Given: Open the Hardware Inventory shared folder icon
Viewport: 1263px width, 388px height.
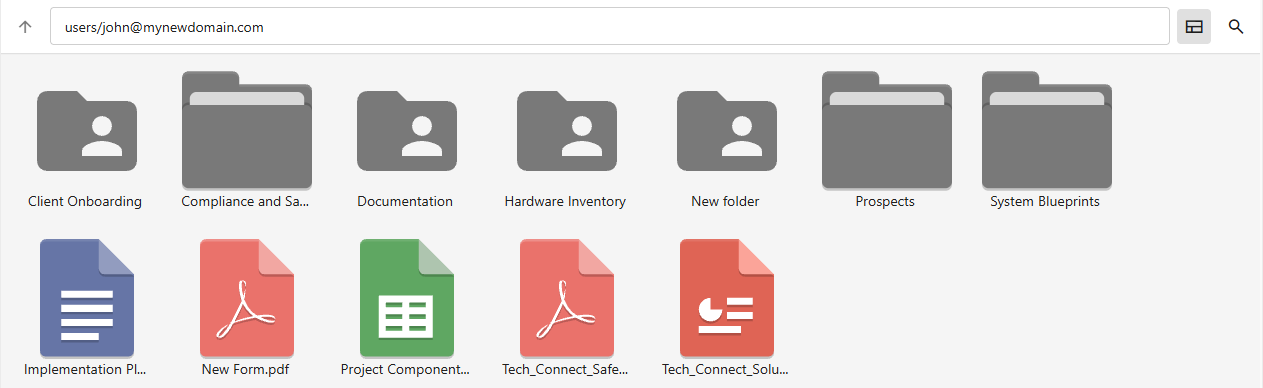Looking at the screenshot, I should coord(567,130).
